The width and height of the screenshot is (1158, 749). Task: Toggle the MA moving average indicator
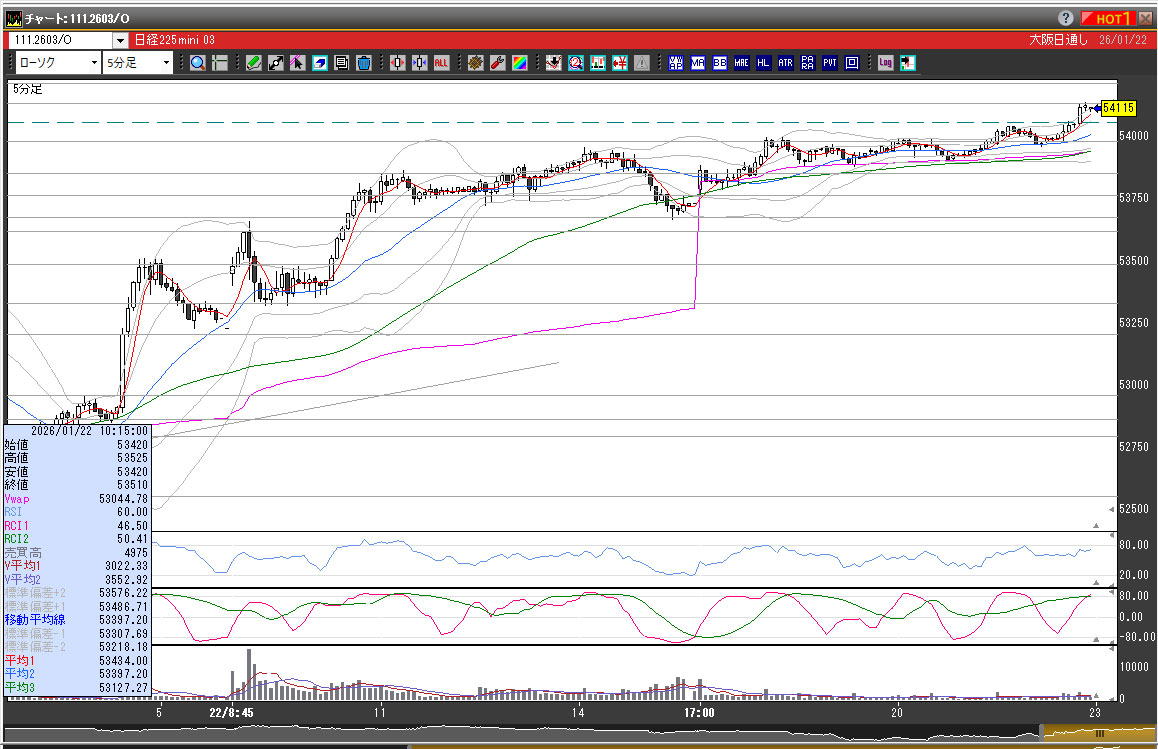point(697,63)
